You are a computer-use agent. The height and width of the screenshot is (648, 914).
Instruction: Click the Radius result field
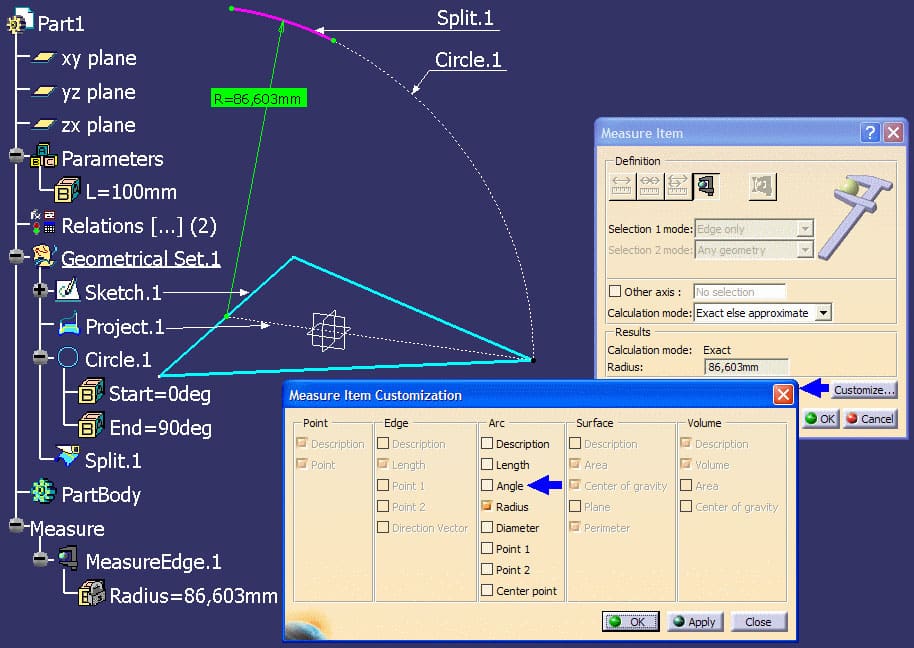tap(746, 367)
